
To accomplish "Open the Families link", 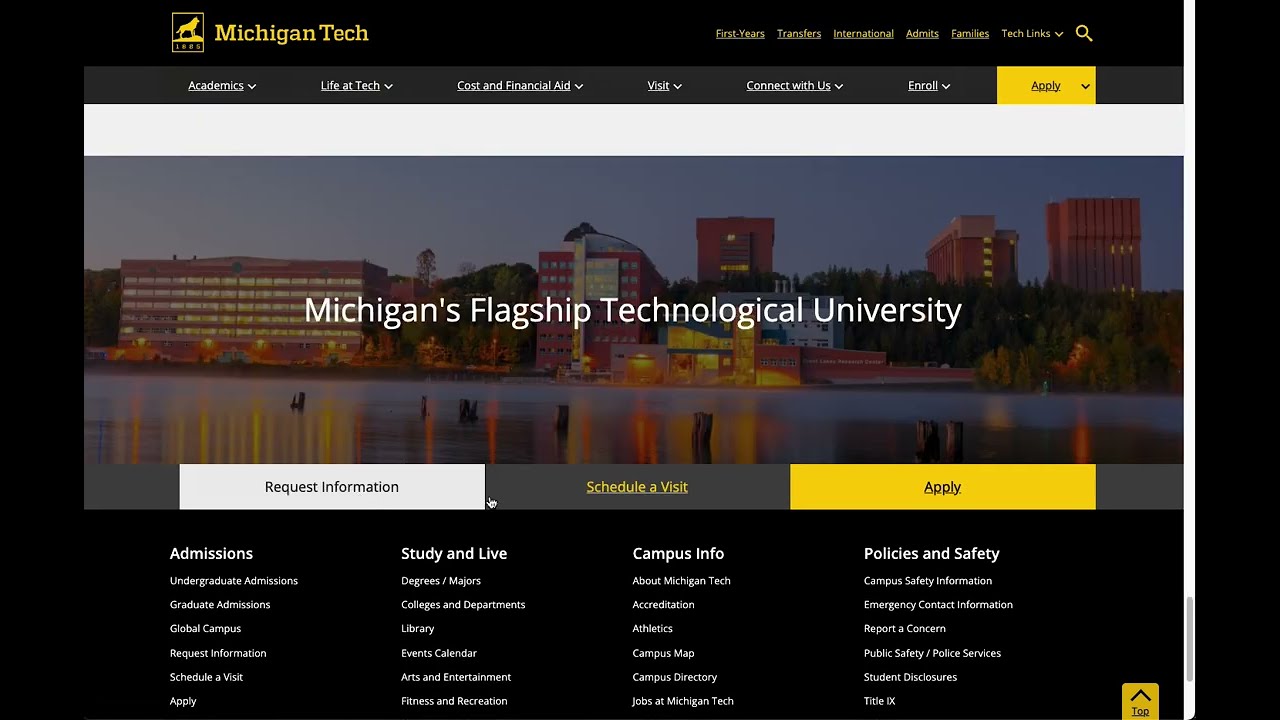I will coord(970,34).
